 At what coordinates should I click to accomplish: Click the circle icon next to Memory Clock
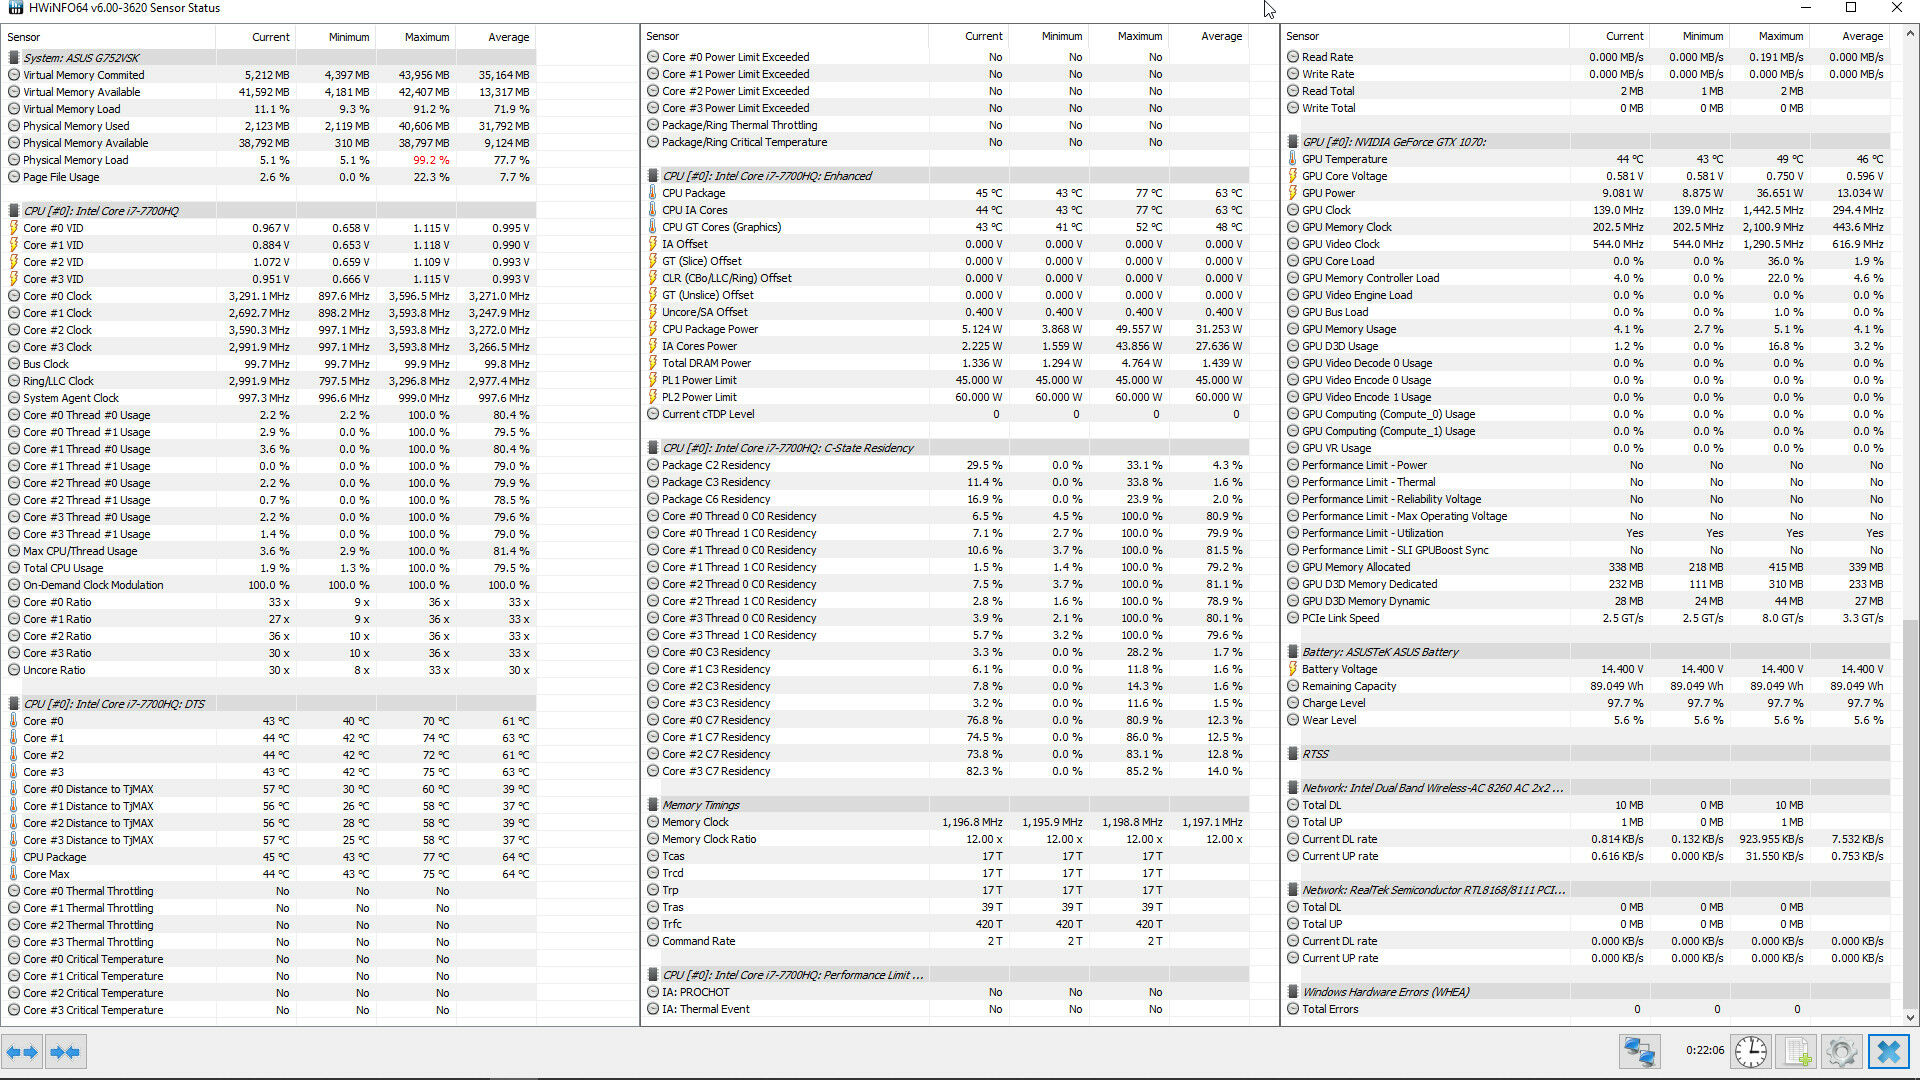pos(653,822)
